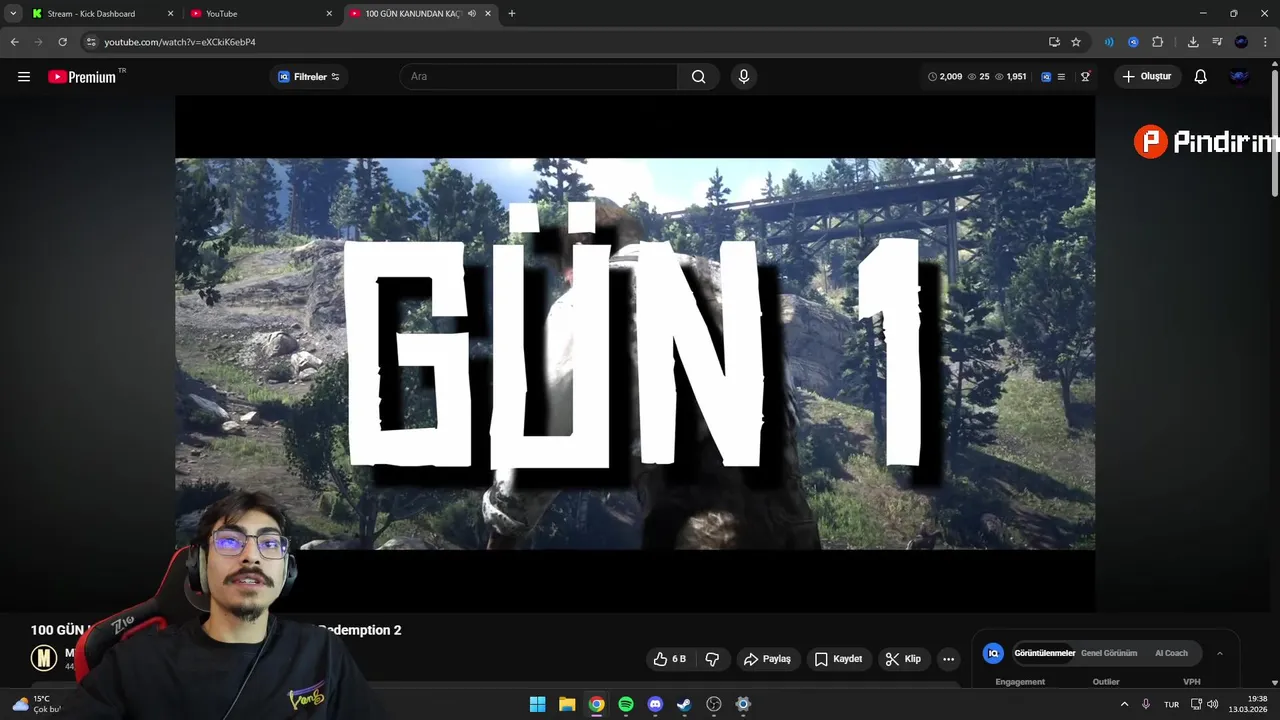
Task: Switch to Genel Görünüm tab
Action: coord(1109,653)
